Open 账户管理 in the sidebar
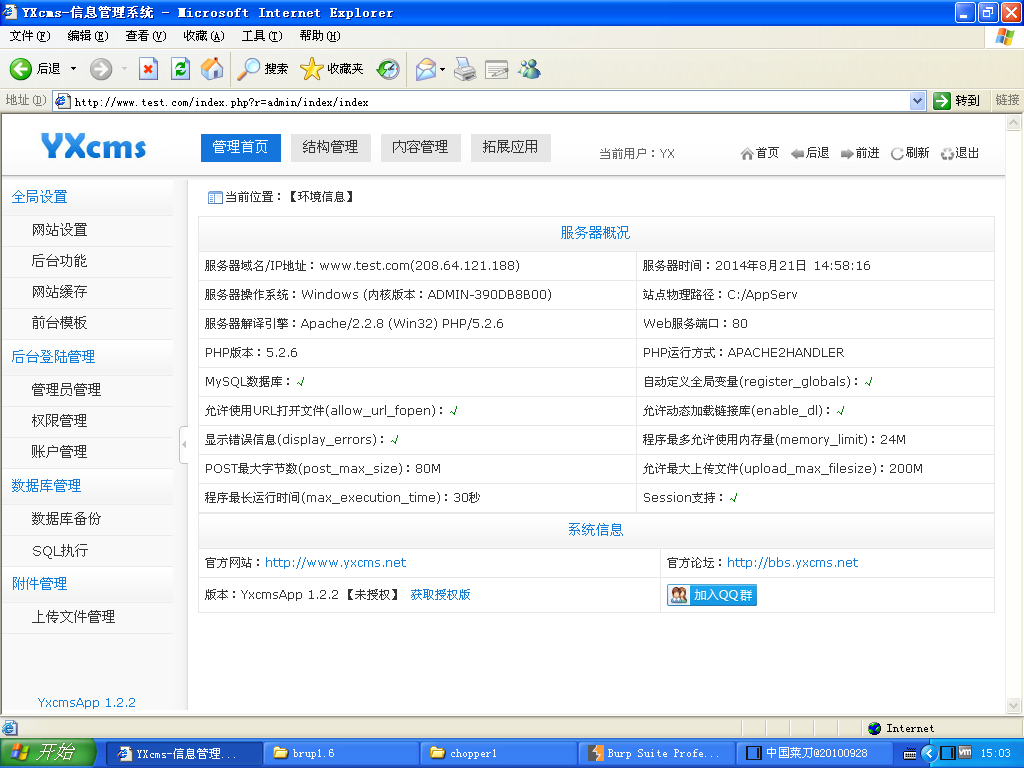 click(x=59, y=452)
